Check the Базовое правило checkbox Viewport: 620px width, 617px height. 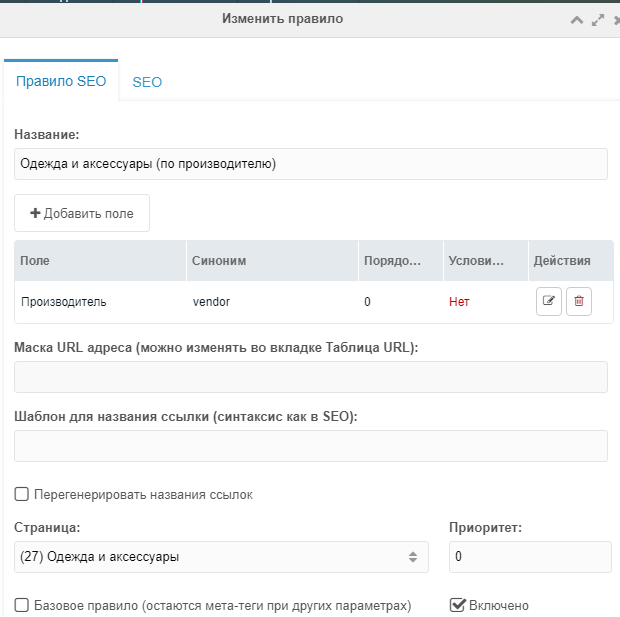21,605
